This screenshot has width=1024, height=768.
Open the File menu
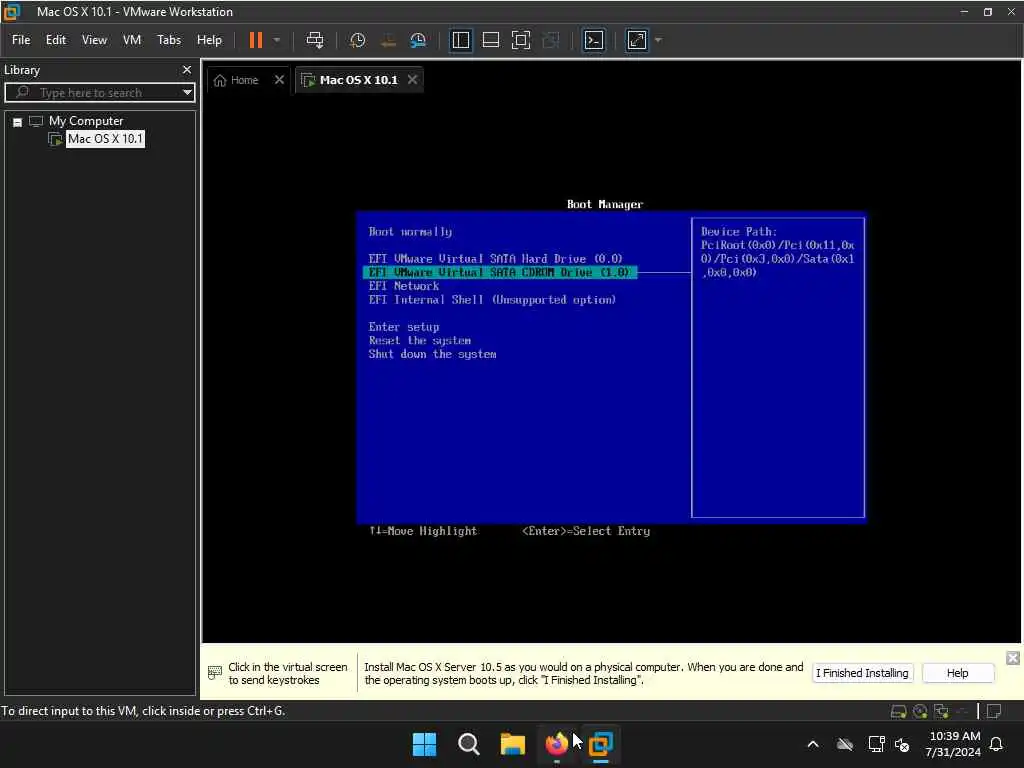click(21, 40)
